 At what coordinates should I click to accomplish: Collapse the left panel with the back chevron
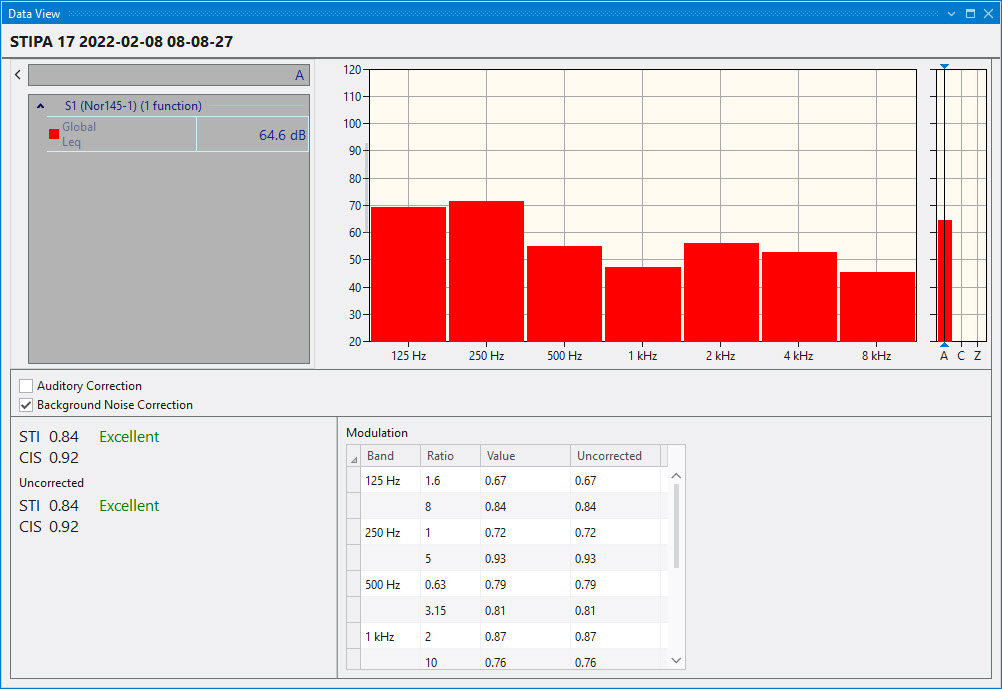17,75
